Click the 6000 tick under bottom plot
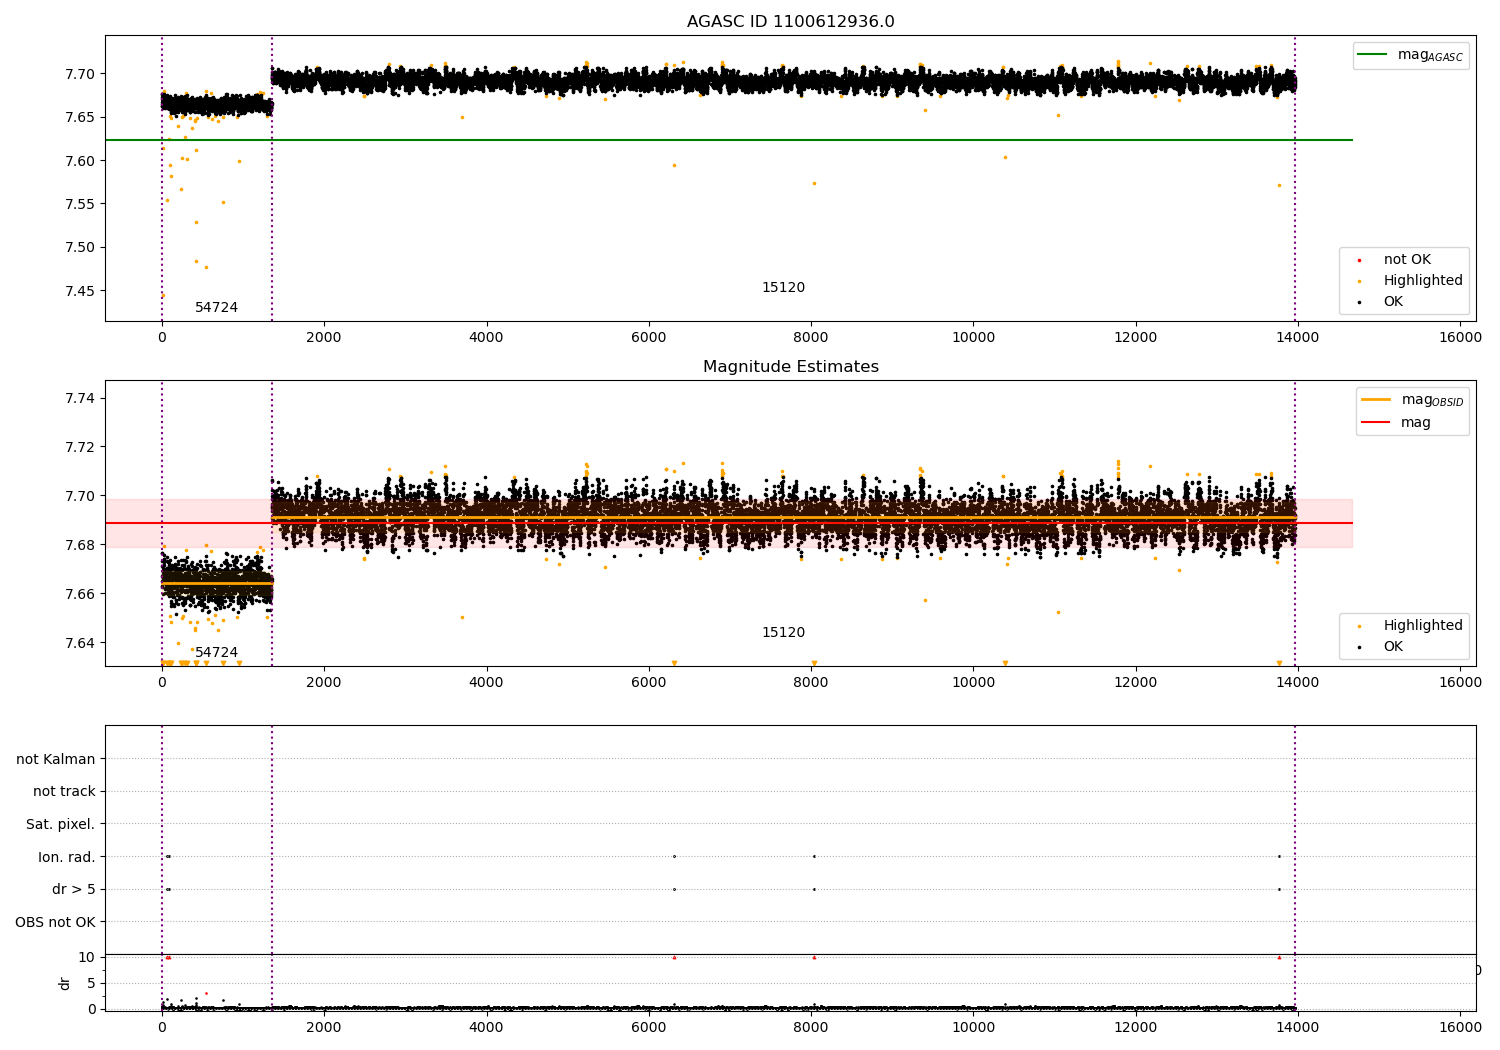The height and width of the screenshot is (1050, 1500). point(649,1028)
